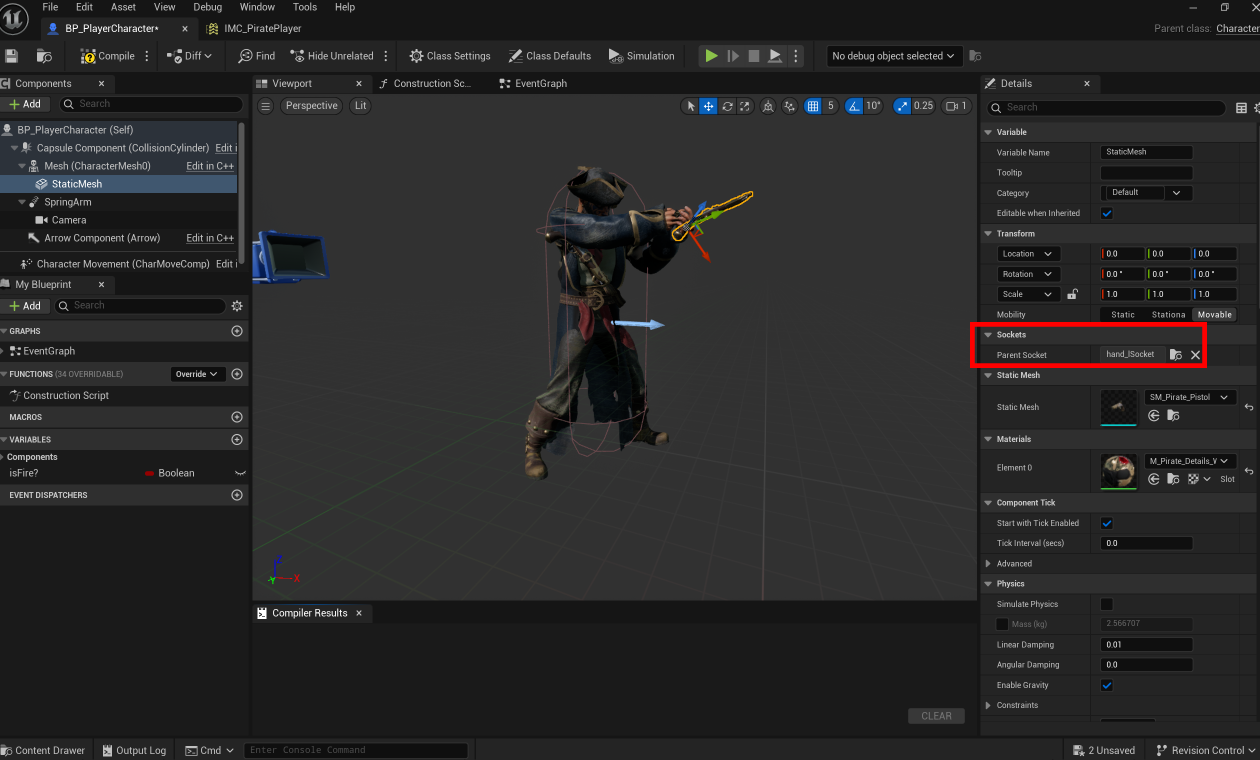The image size is (1260, 760).
Task: Open SM_Pirate_Pistol static mesh dropdown
Action: pyautogui.click(x=1191, y=398)
